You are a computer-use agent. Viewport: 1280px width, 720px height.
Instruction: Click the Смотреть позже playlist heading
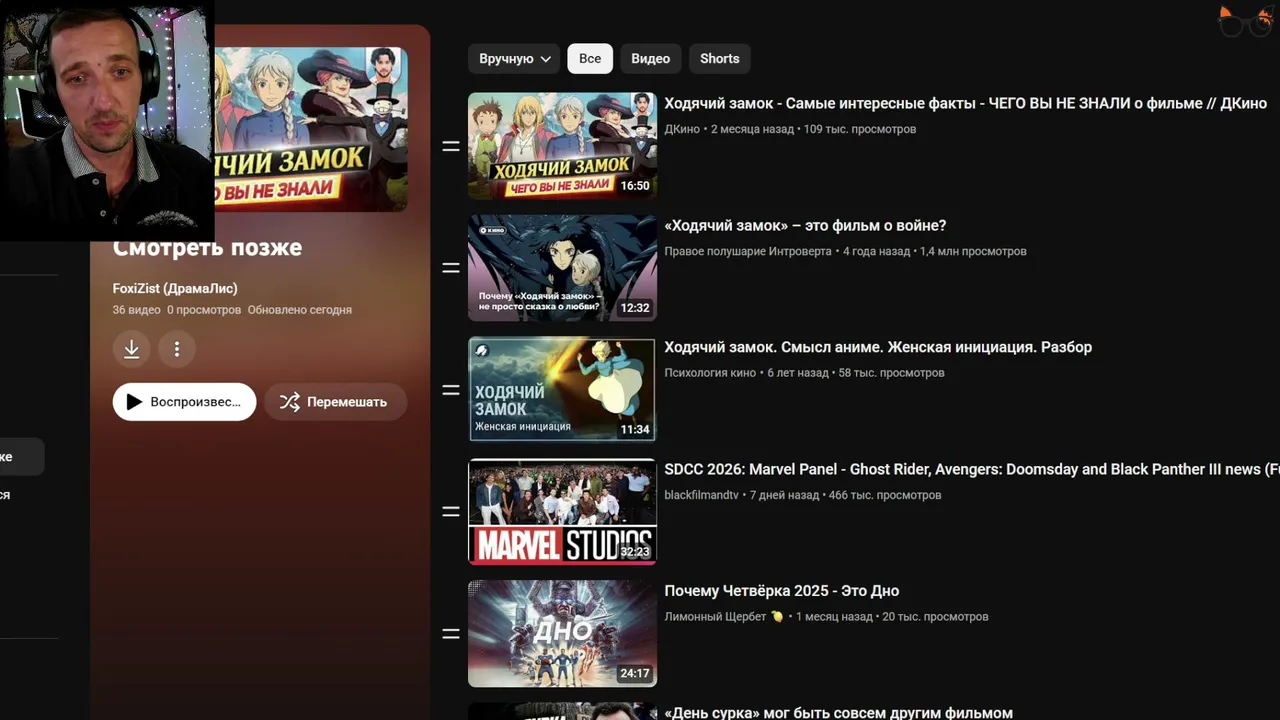(207, 247)
